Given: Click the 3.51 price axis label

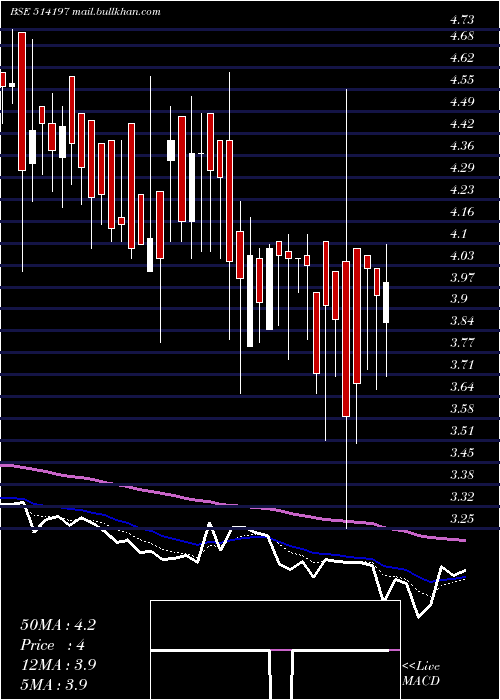Looking at the screenshot, I should click(x=462, y=431).
